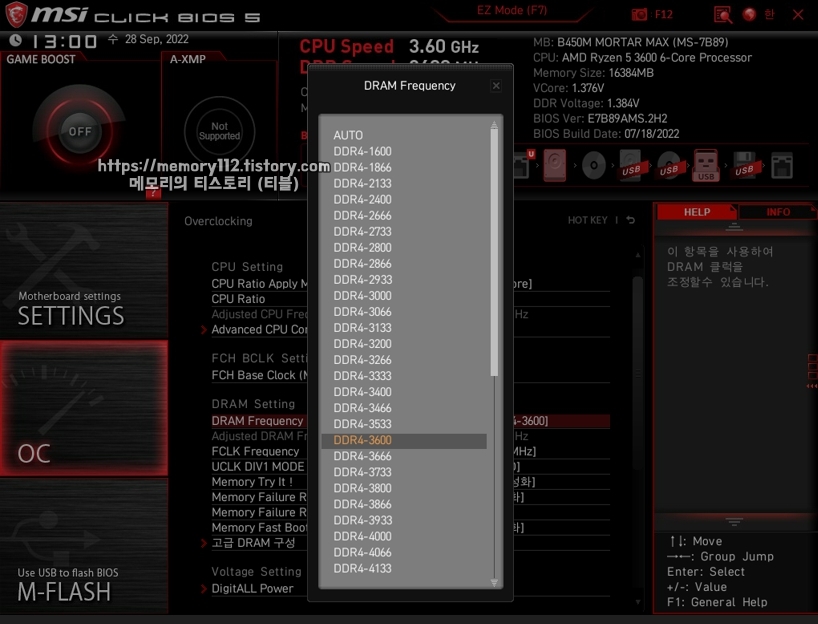Image resolution: width=818 pixels, height=624 pixels.
Task: Click the back arrow beside HOT KEY
Action: tap(631, 220)
